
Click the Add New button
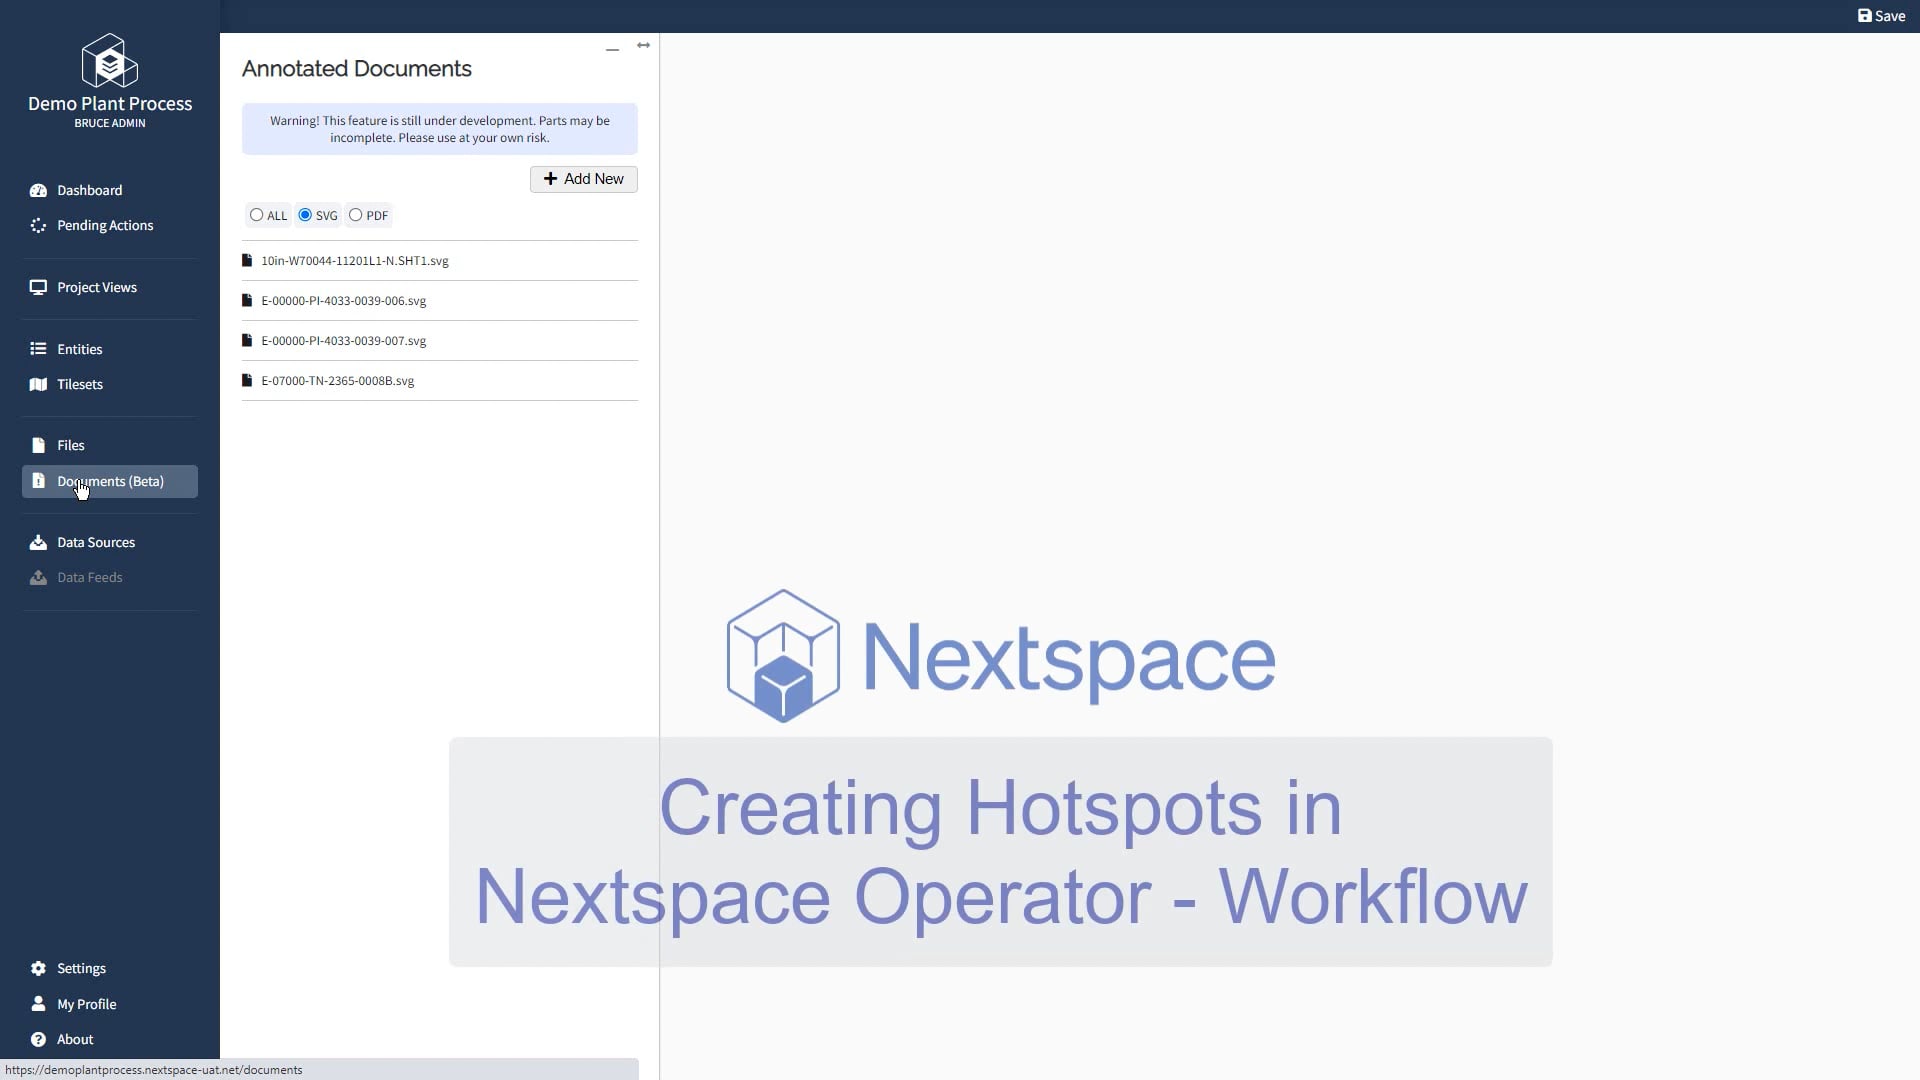pyautogui.click(x=583, y=179)
